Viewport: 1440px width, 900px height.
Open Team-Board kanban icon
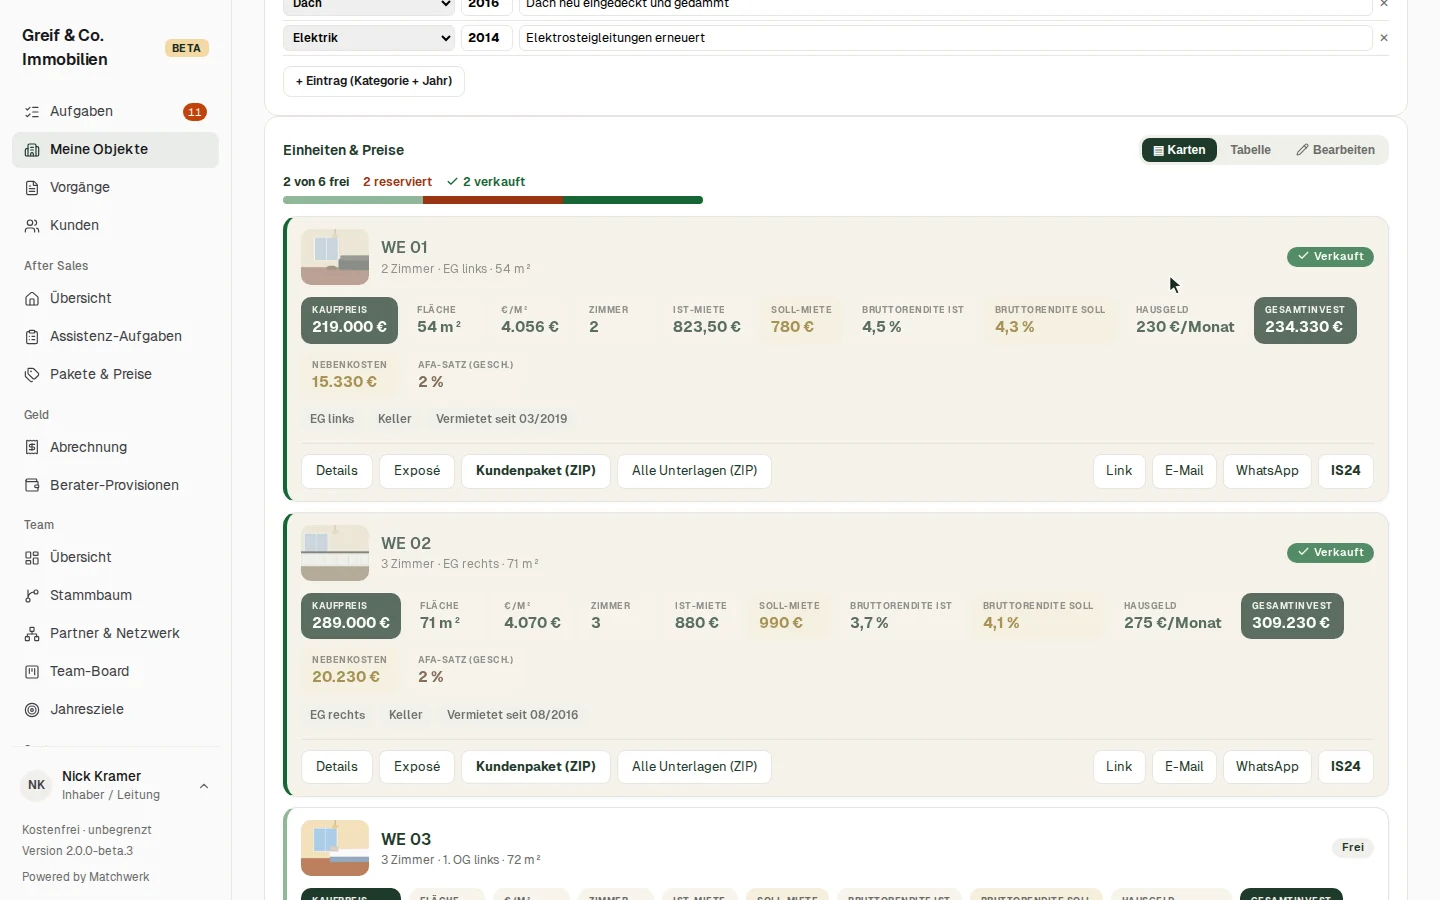32,672
